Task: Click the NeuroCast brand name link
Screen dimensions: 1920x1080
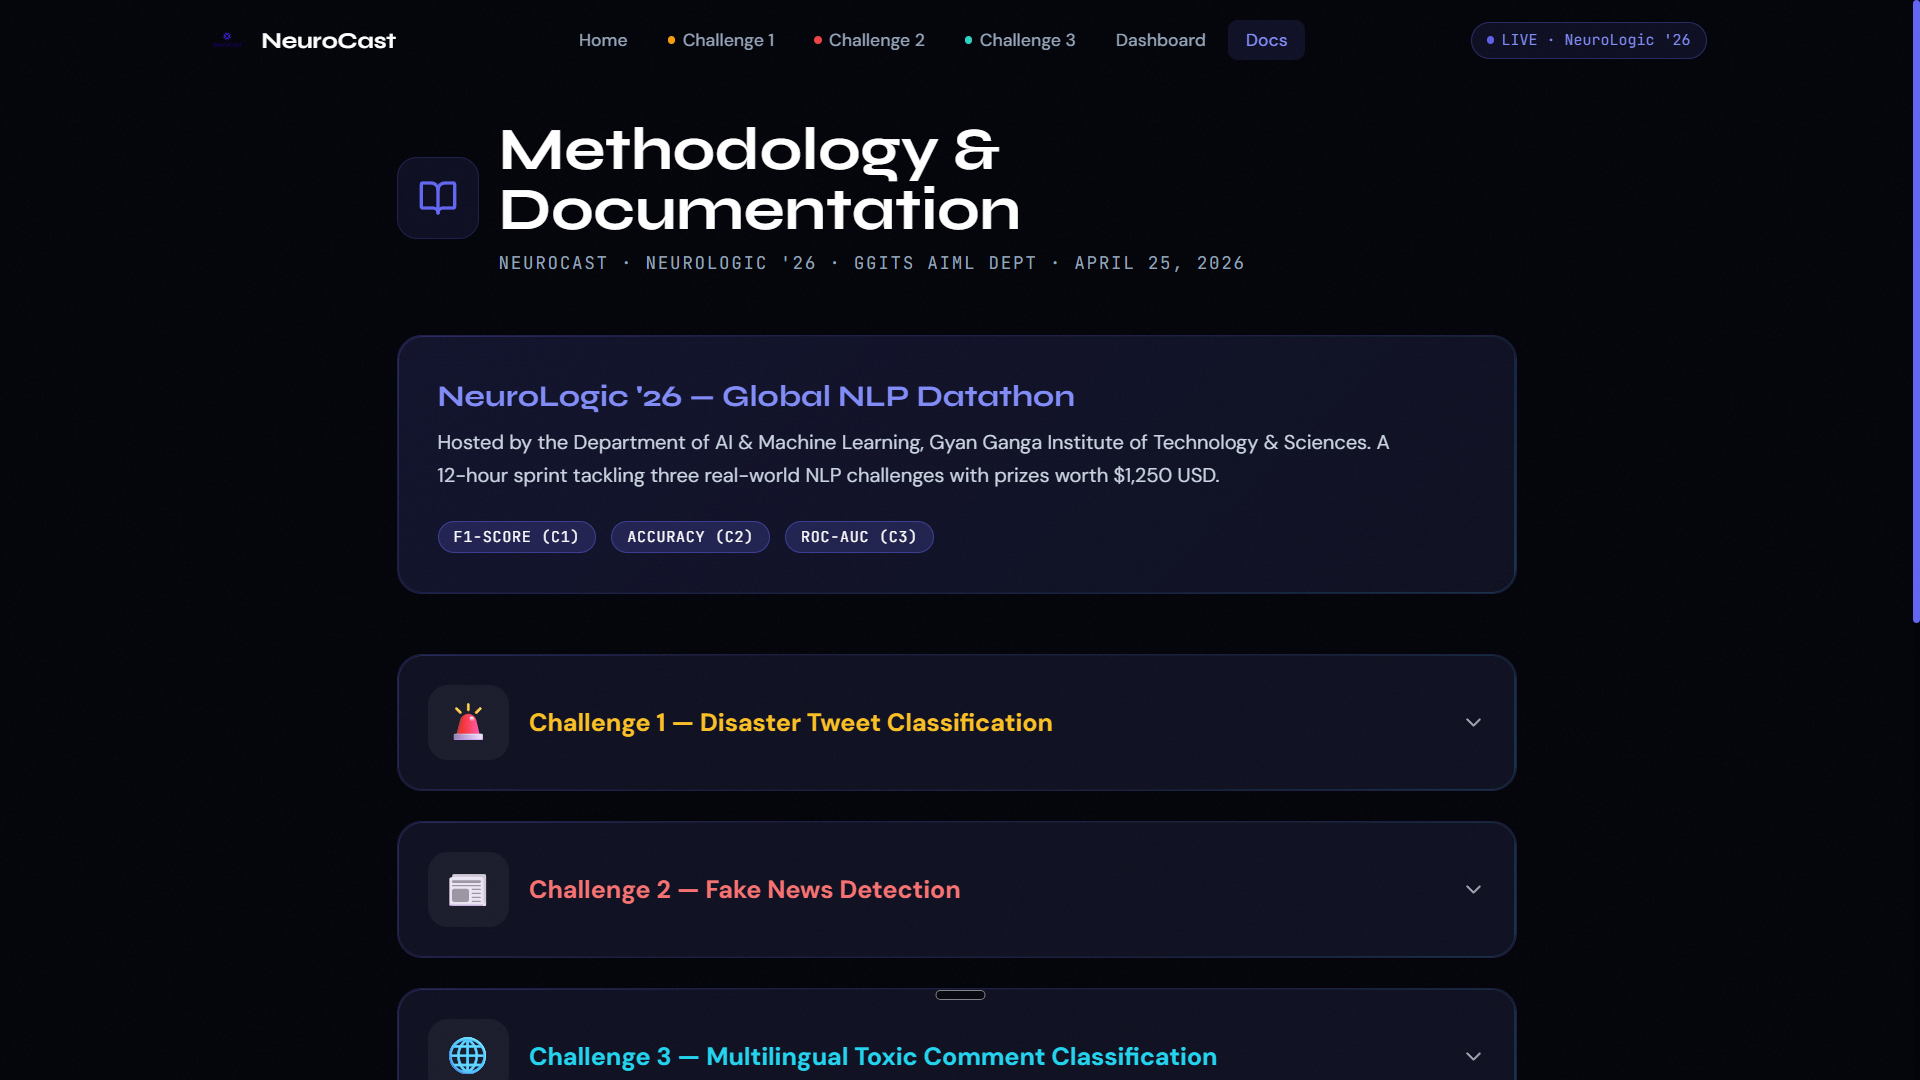Action: [x=328, y=40]
